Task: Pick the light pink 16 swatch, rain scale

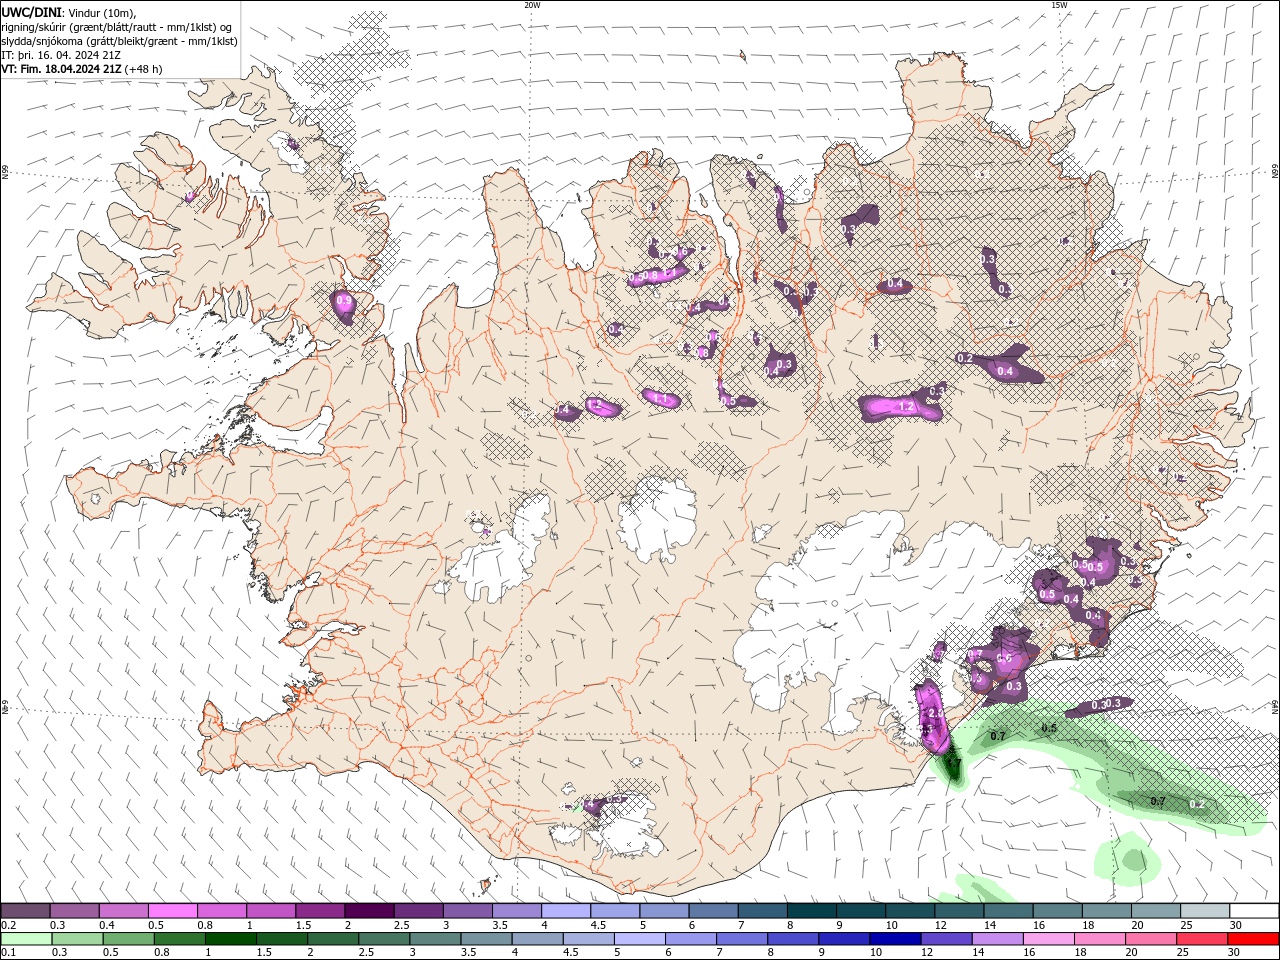Action: pos(1047,939)
